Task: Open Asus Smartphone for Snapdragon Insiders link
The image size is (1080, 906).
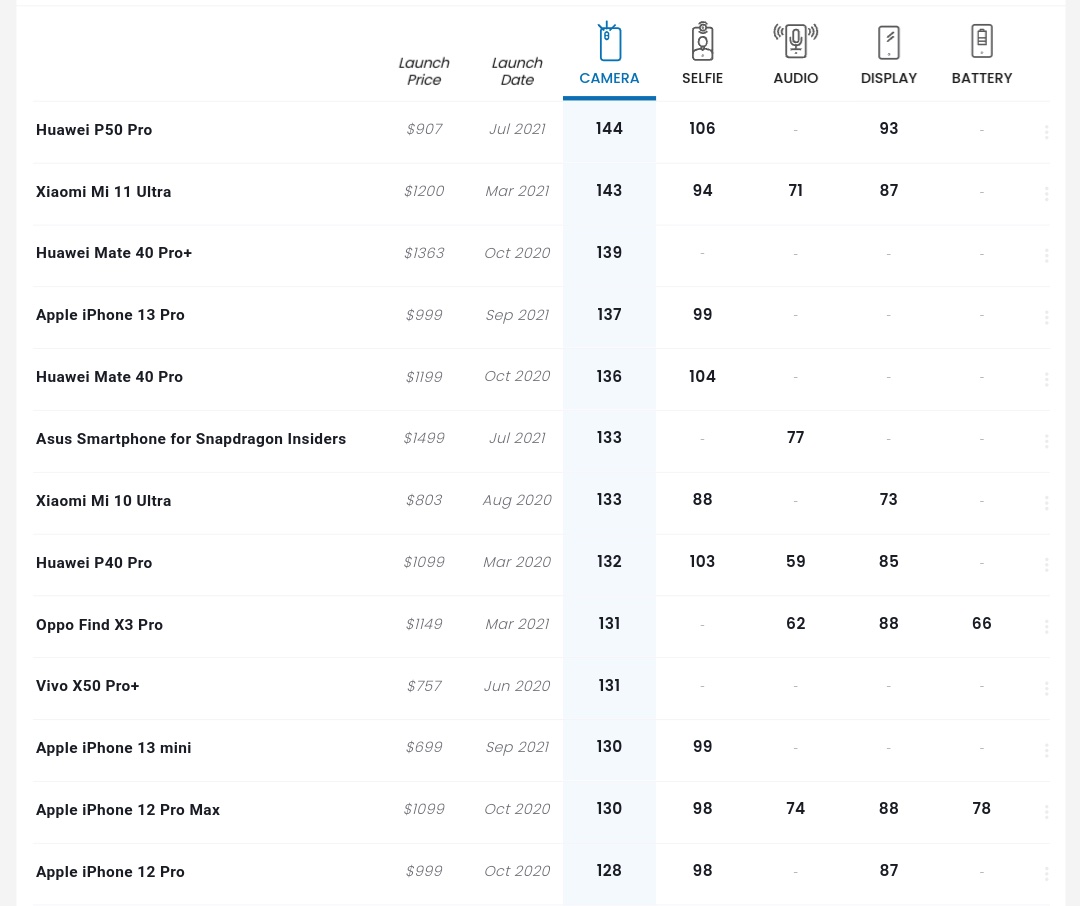Action: (191, 439)
